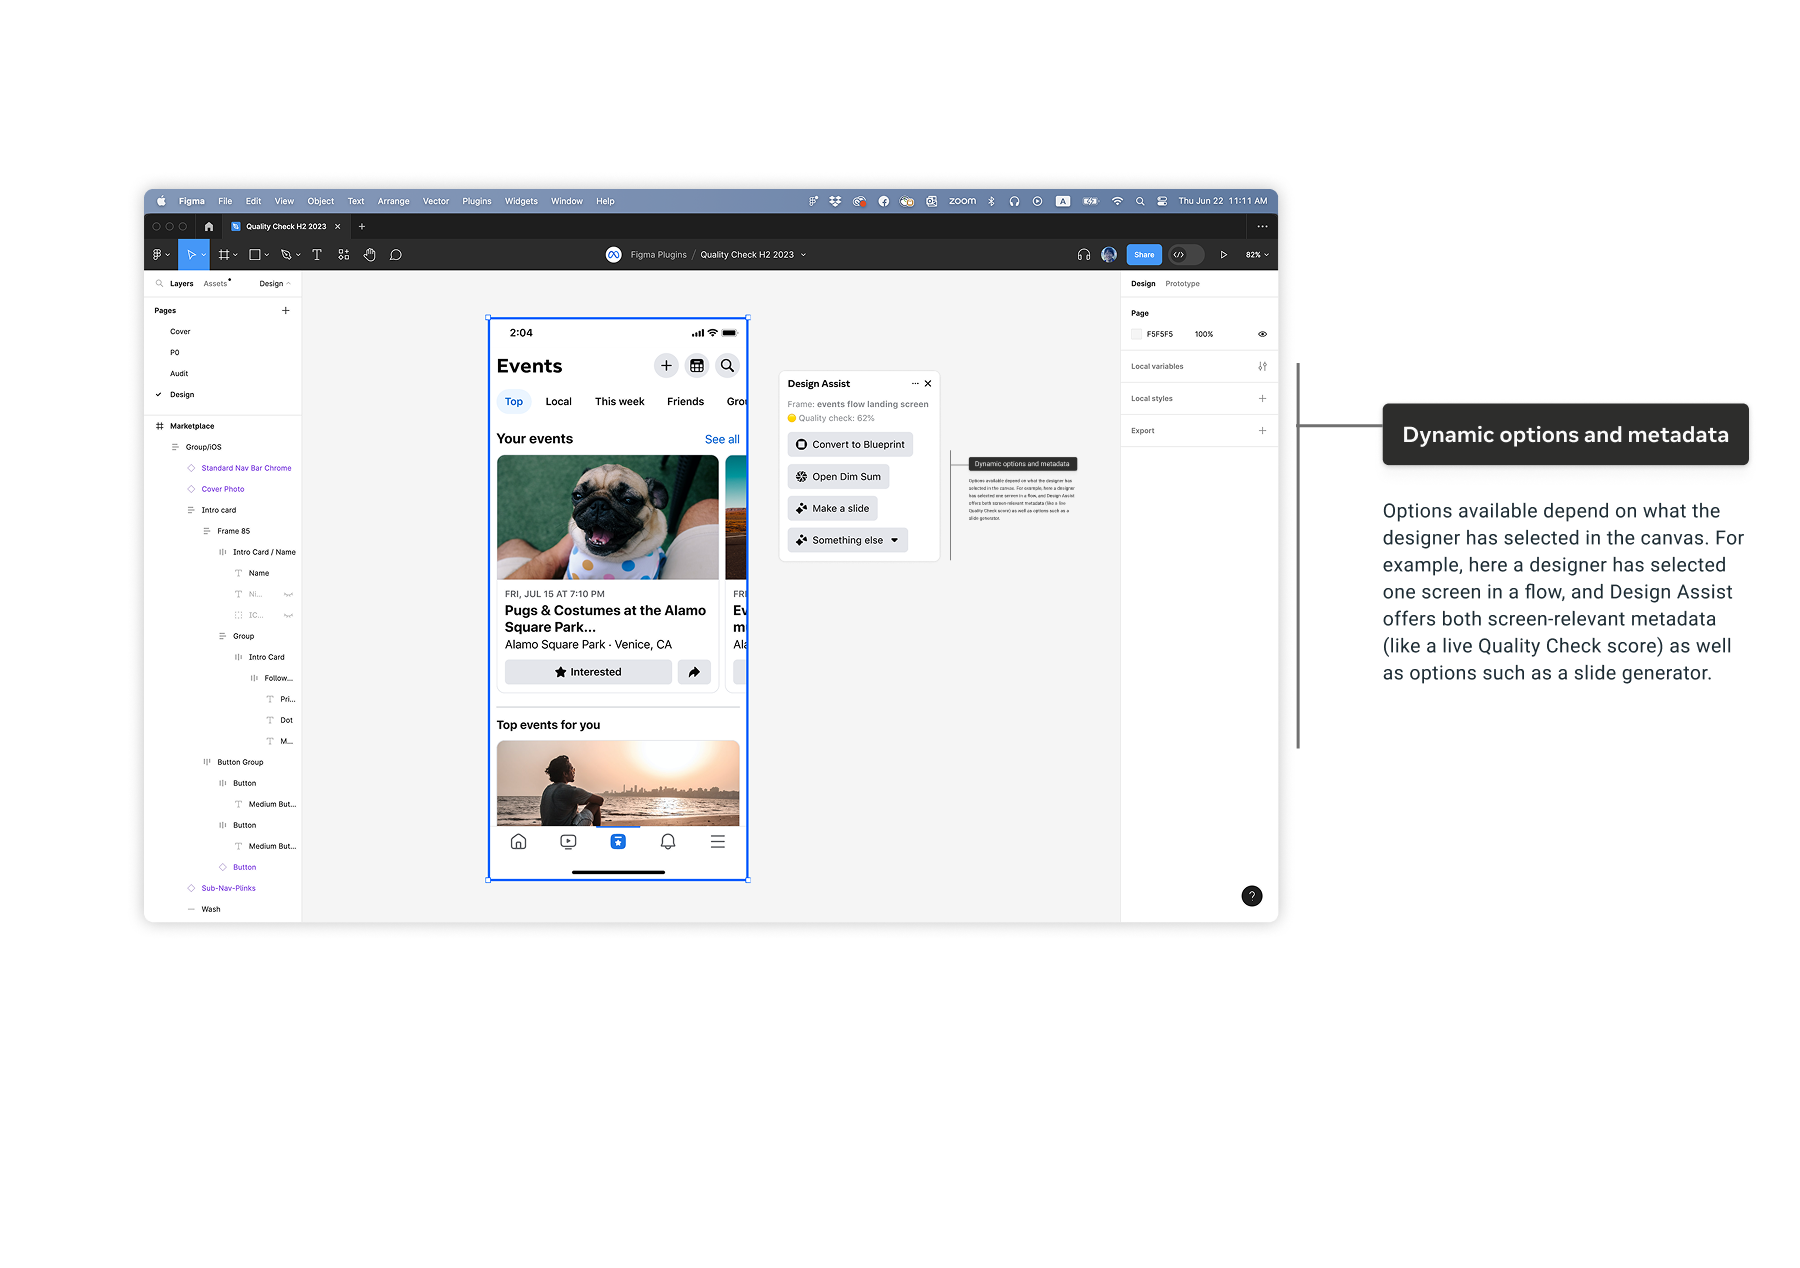Open the Plugins menu

pyautogui.click(x=476, y=201)
